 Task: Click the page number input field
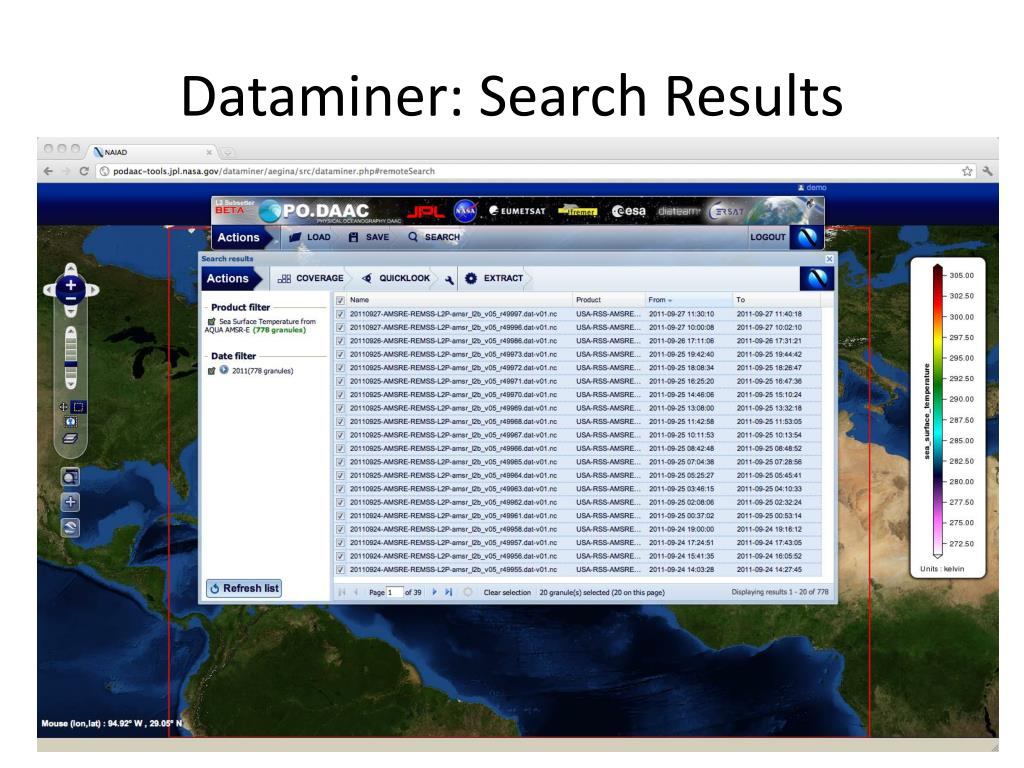[394, 592]
